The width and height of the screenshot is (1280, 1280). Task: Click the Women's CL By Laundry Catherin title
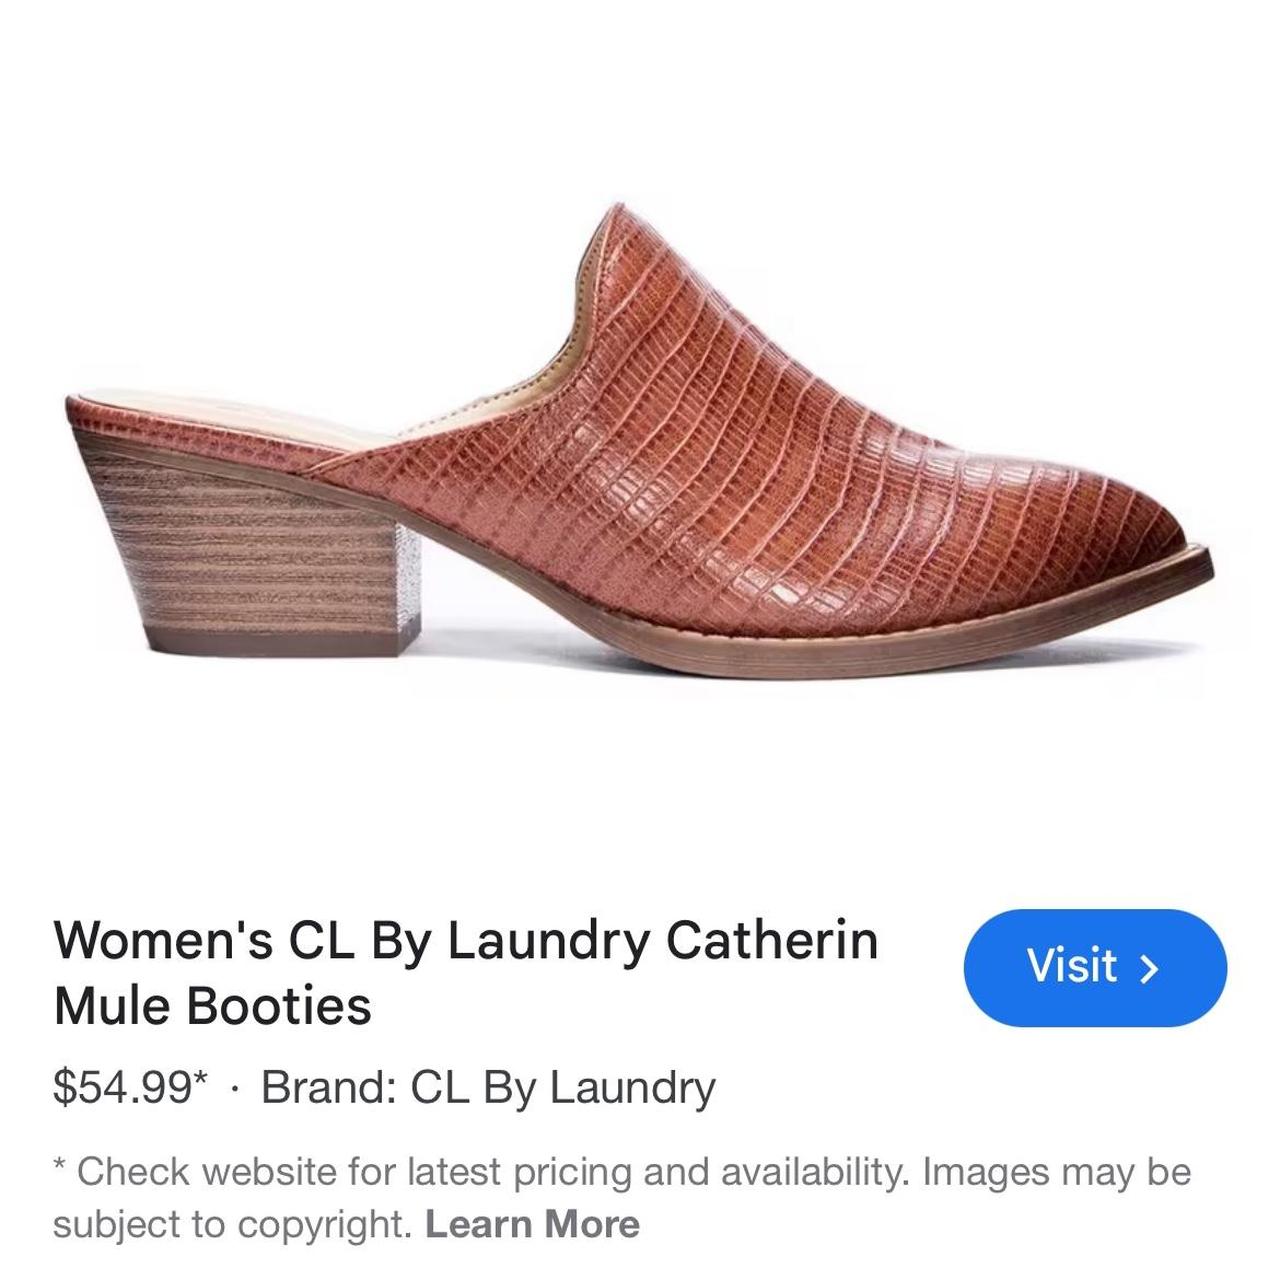(x=466, y=941)
